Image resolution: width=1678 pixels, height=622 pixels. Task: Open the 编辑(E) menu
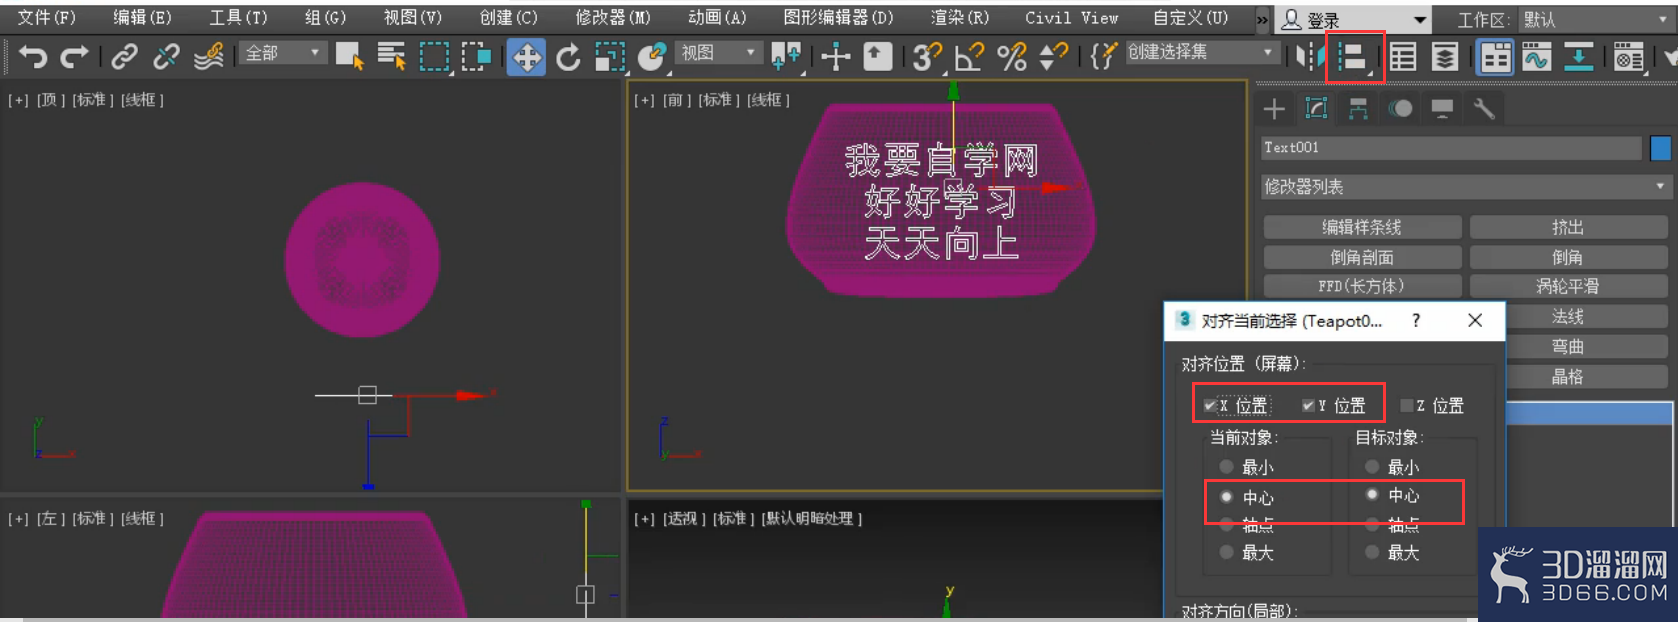tap(142, 18)
